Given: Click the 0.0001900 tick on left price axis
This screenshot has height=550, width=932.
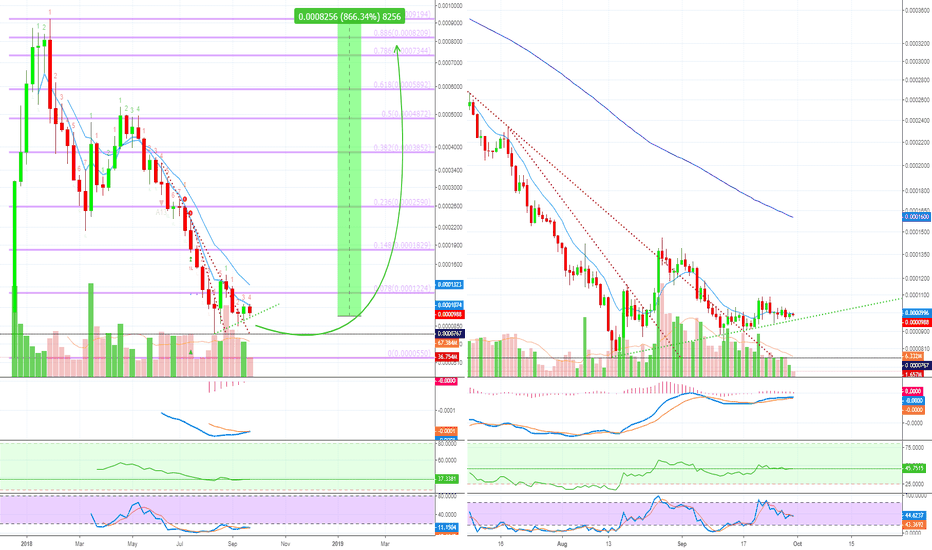Looking at the screenshot, I should [x=449, y=246].
